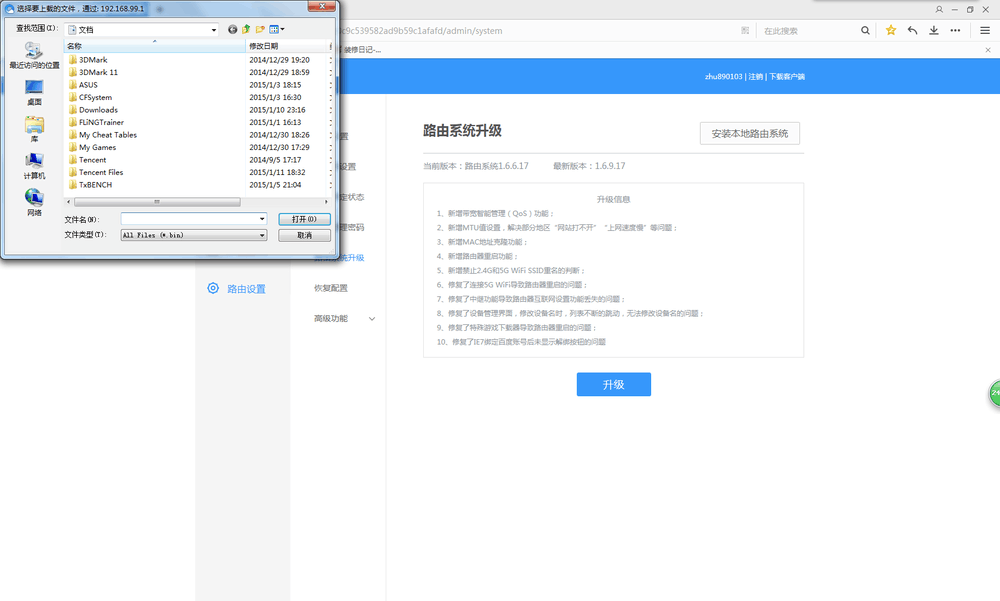Close the file upload dialog
The width and height of the screenshot is (1000, 601).
click(321, 6)
